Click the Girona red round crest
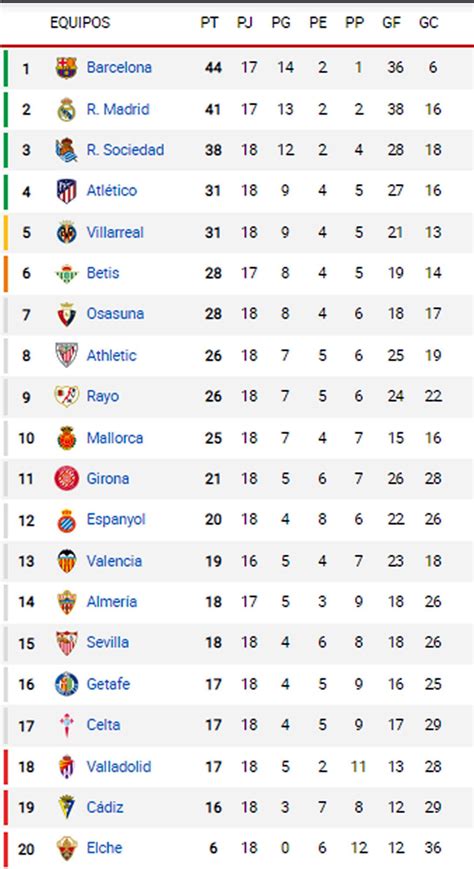This screenshot has height=869, width=474. click(67, 478)
